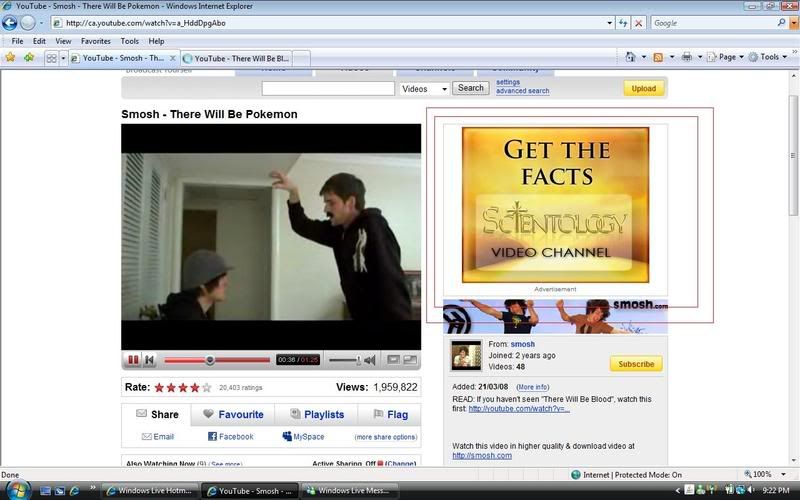Stop loading with the red X icon

pyautogui.click(x=638, y=23)
